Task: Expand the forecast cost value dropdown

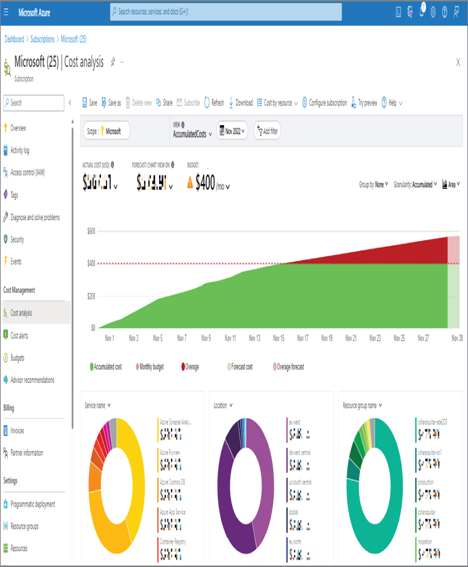Action: 171,187
